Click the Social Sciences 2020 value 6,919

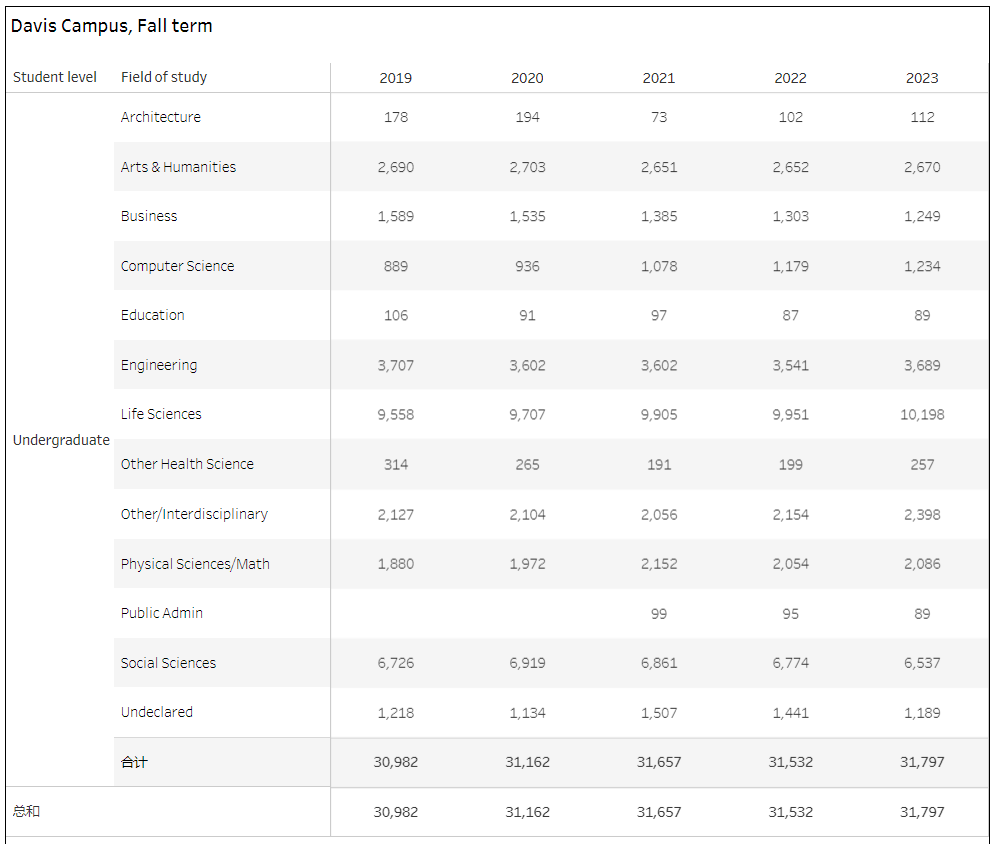[527, 663]
